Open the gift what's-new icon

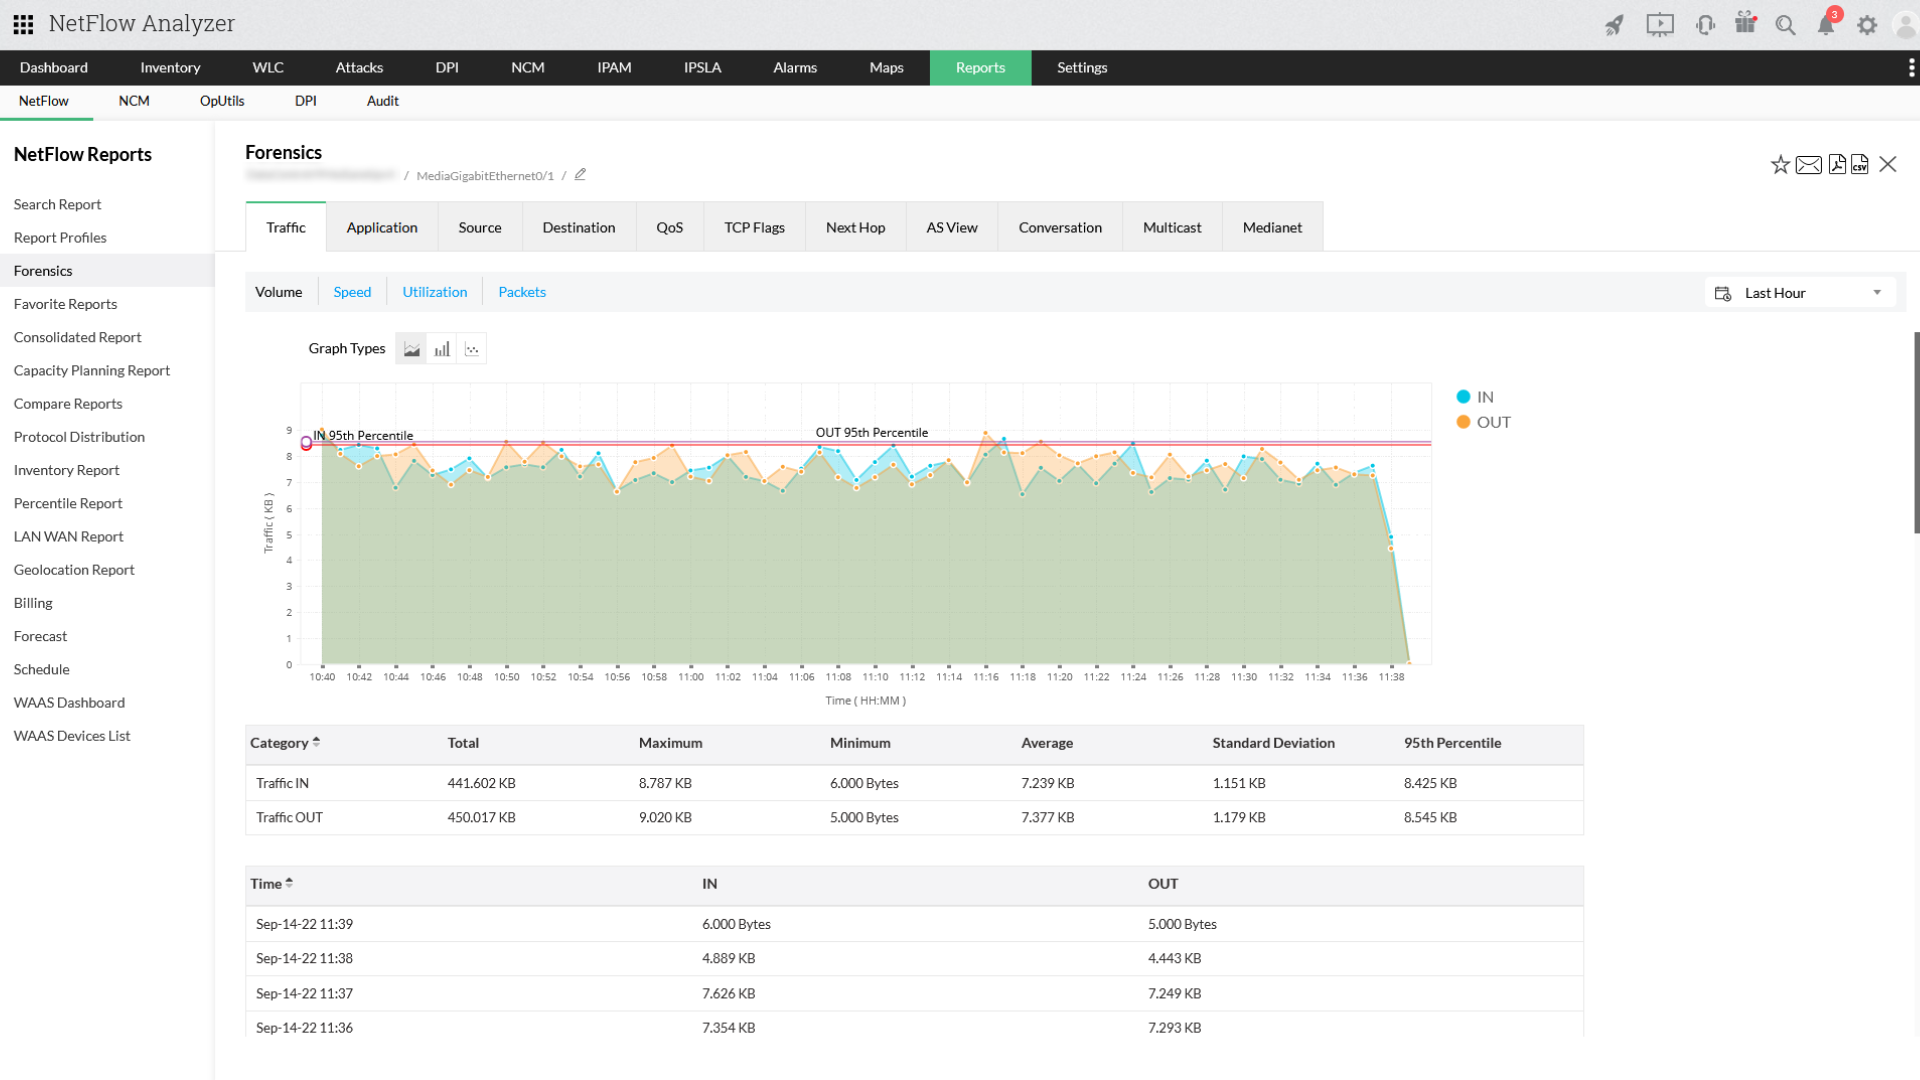(x=1745, y=24)
